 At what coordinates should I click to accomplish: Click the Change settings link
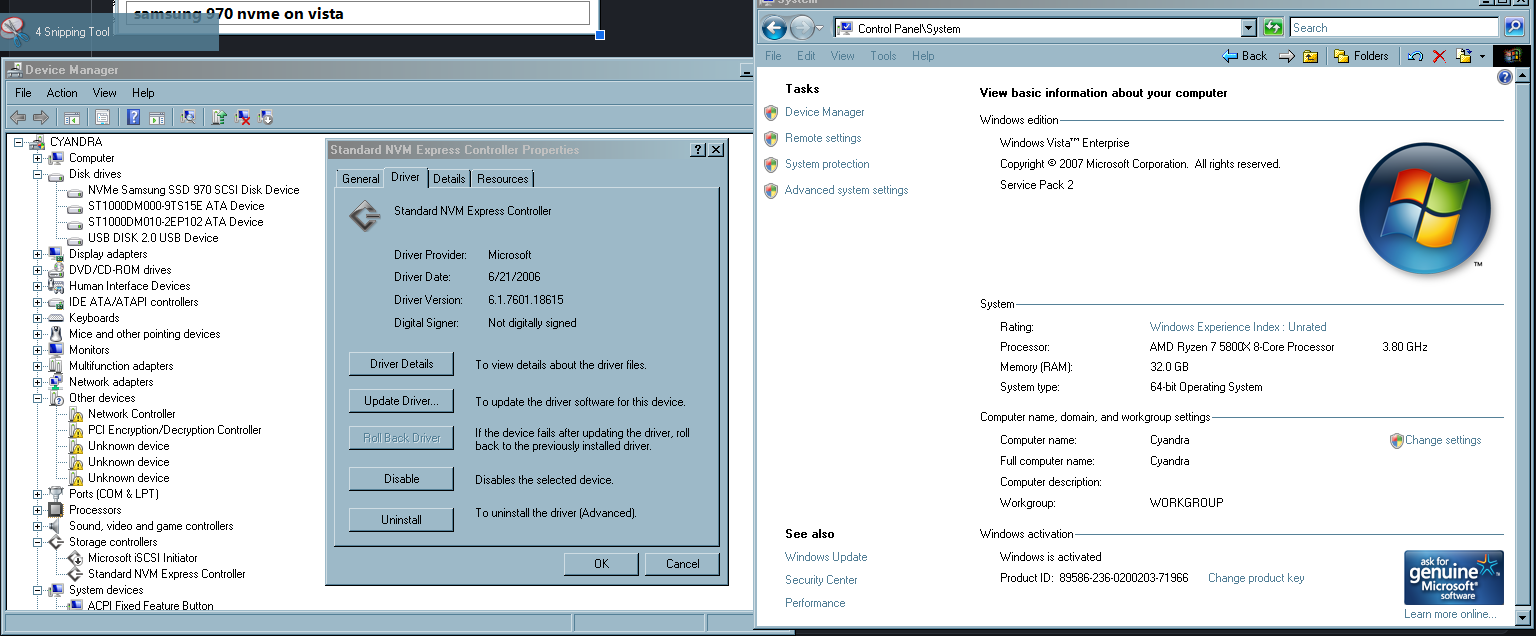[1443, 440]
